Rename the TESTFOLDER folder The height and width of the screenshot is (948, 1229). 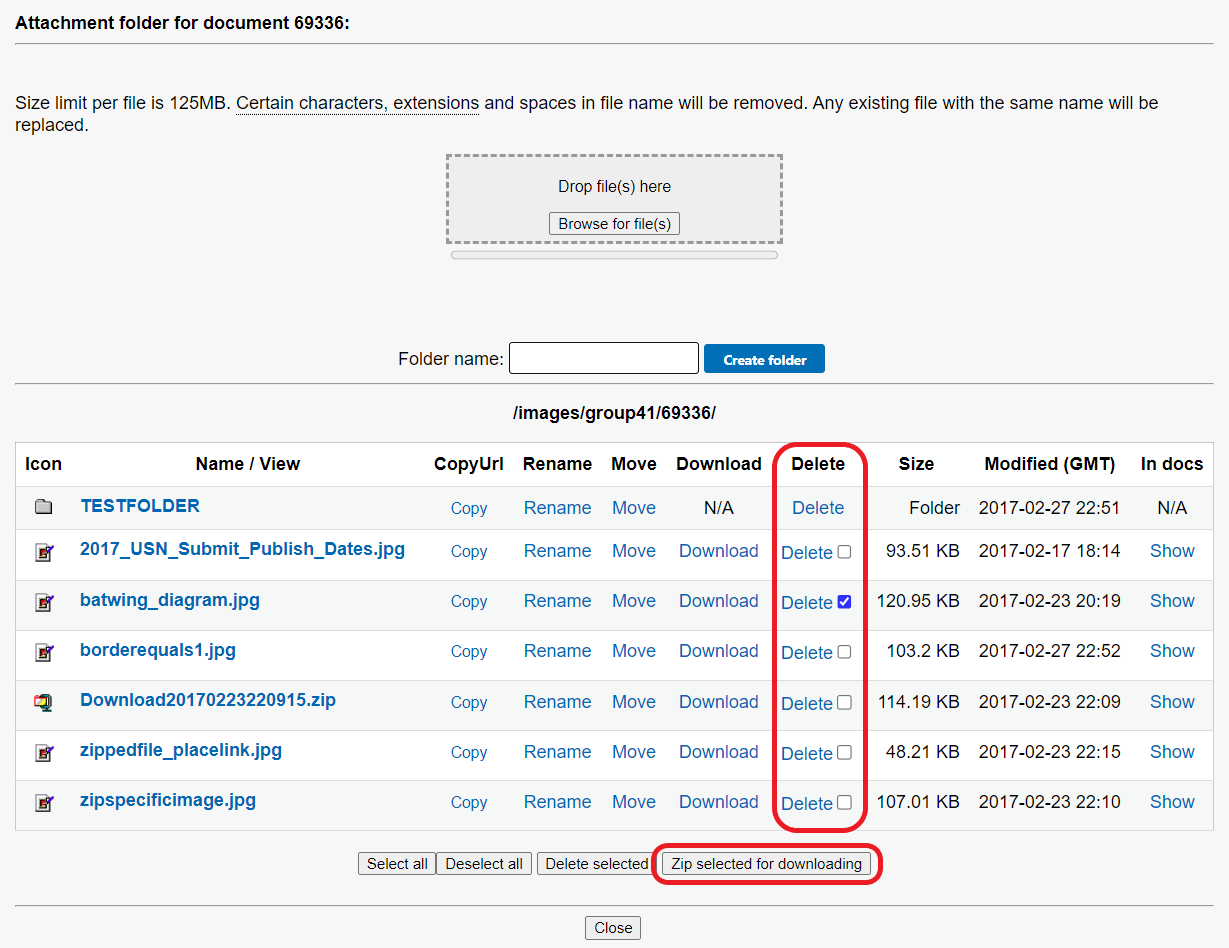557,508
